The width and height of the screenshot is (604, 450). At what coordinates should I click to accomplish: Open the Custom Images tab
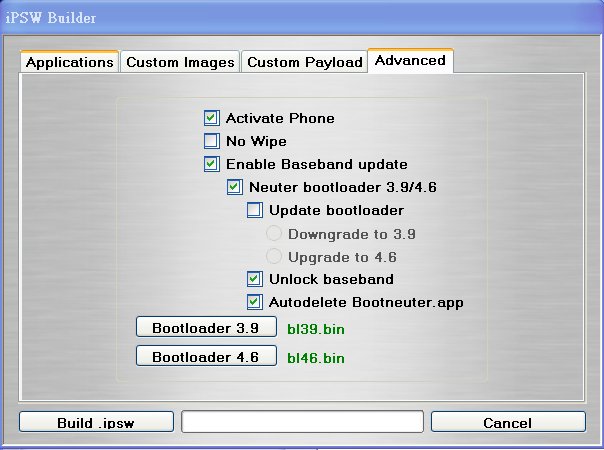click(x=180, y=62)
